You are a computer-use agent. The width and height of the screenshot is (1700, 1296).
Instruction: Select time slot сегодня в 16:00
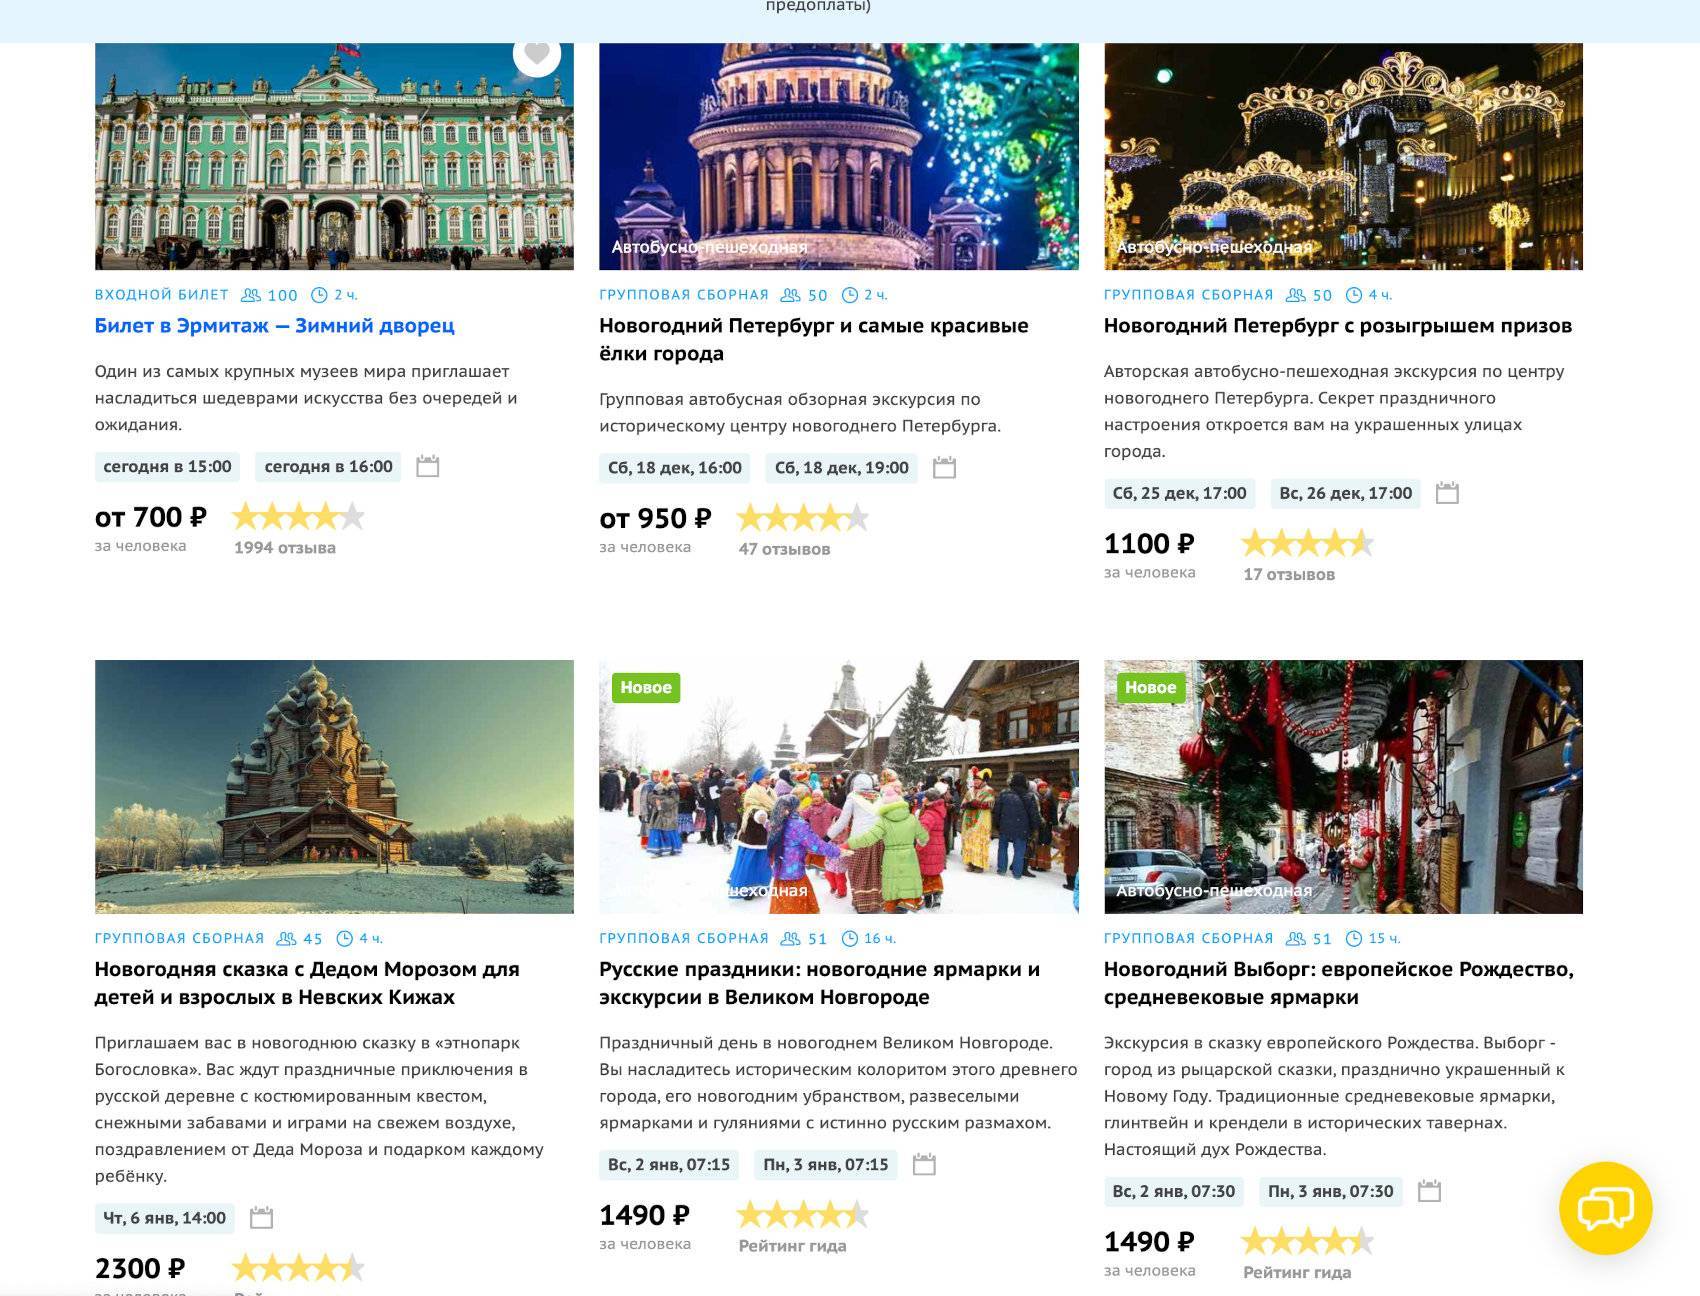pos(328,467)
